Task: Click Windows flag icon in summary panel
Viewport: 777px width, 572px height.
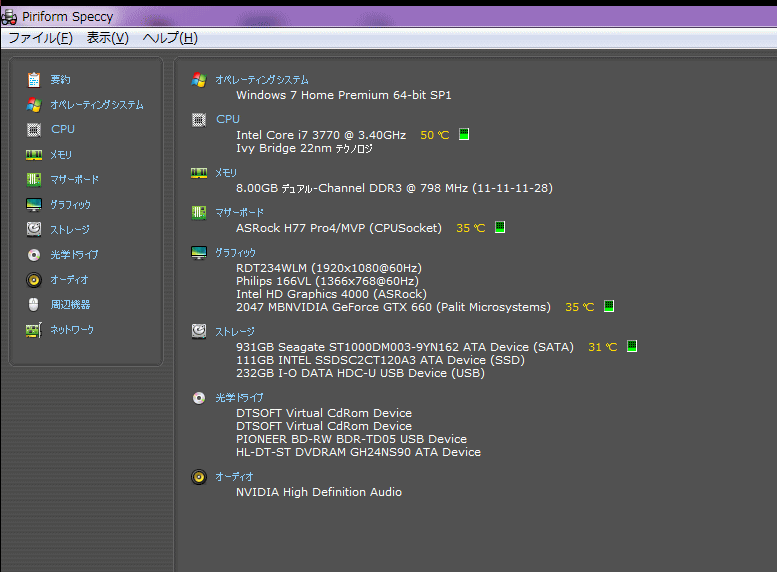Action: pos(199,80)
